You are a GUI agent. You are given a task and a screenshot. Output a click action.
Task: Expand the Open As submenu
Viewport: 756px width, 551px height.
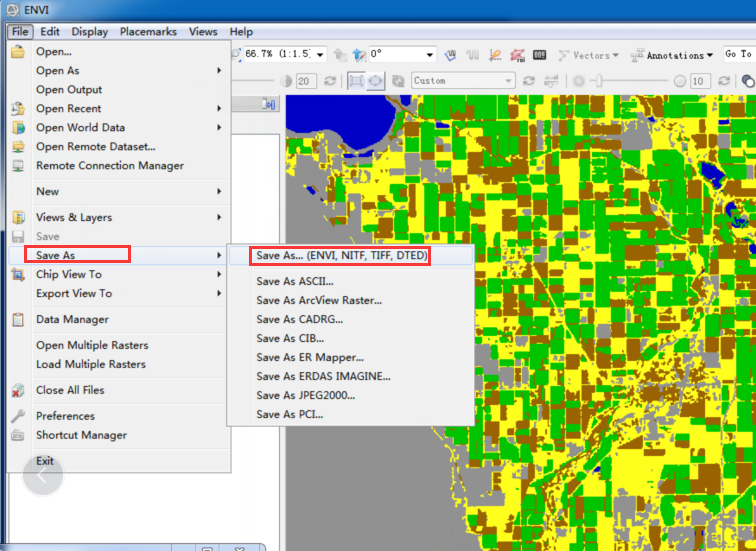coord(219,70)
